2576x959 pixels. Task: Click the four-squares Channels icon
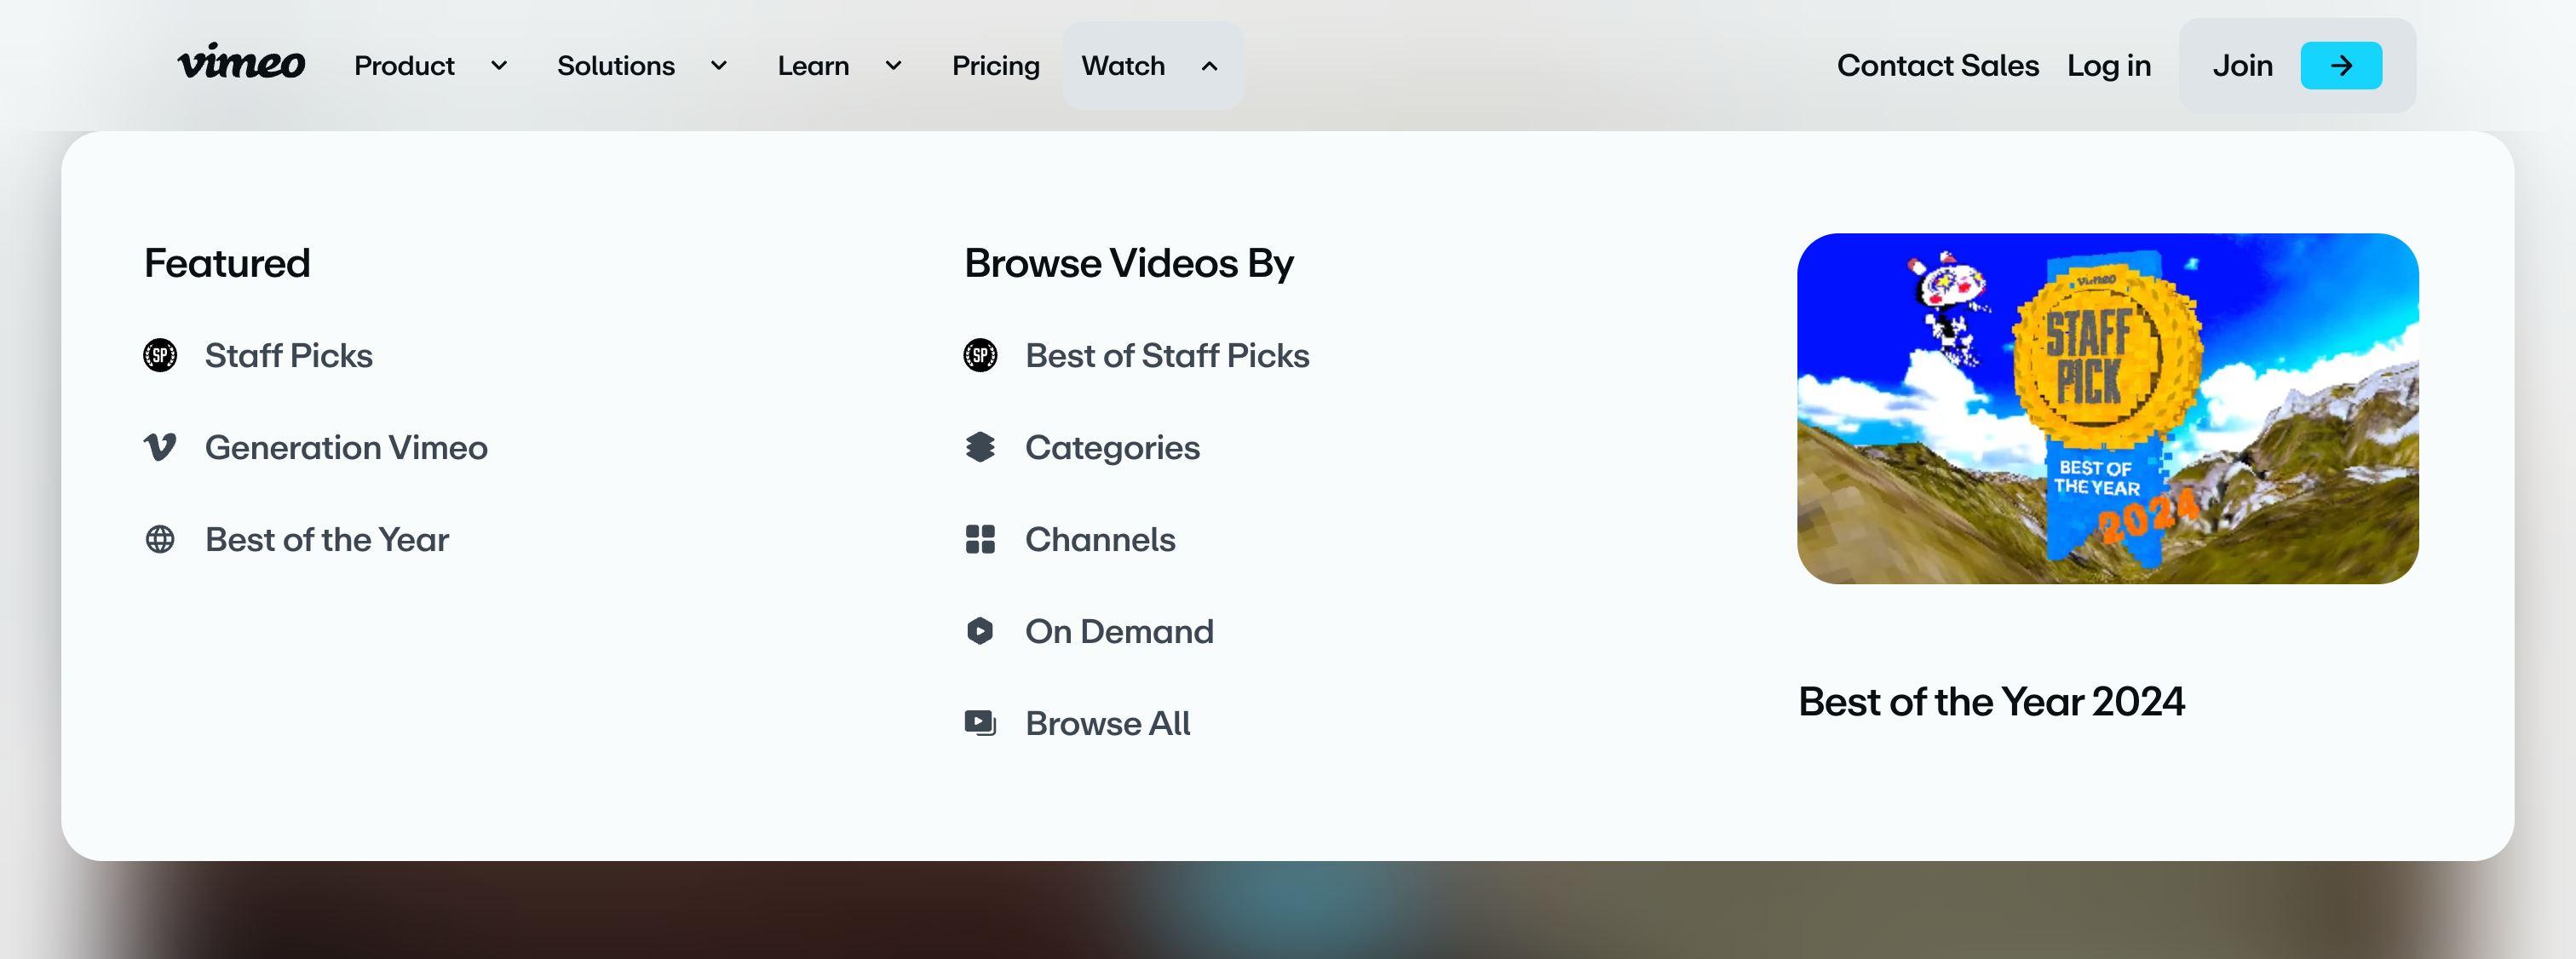[x=980, y=539]
